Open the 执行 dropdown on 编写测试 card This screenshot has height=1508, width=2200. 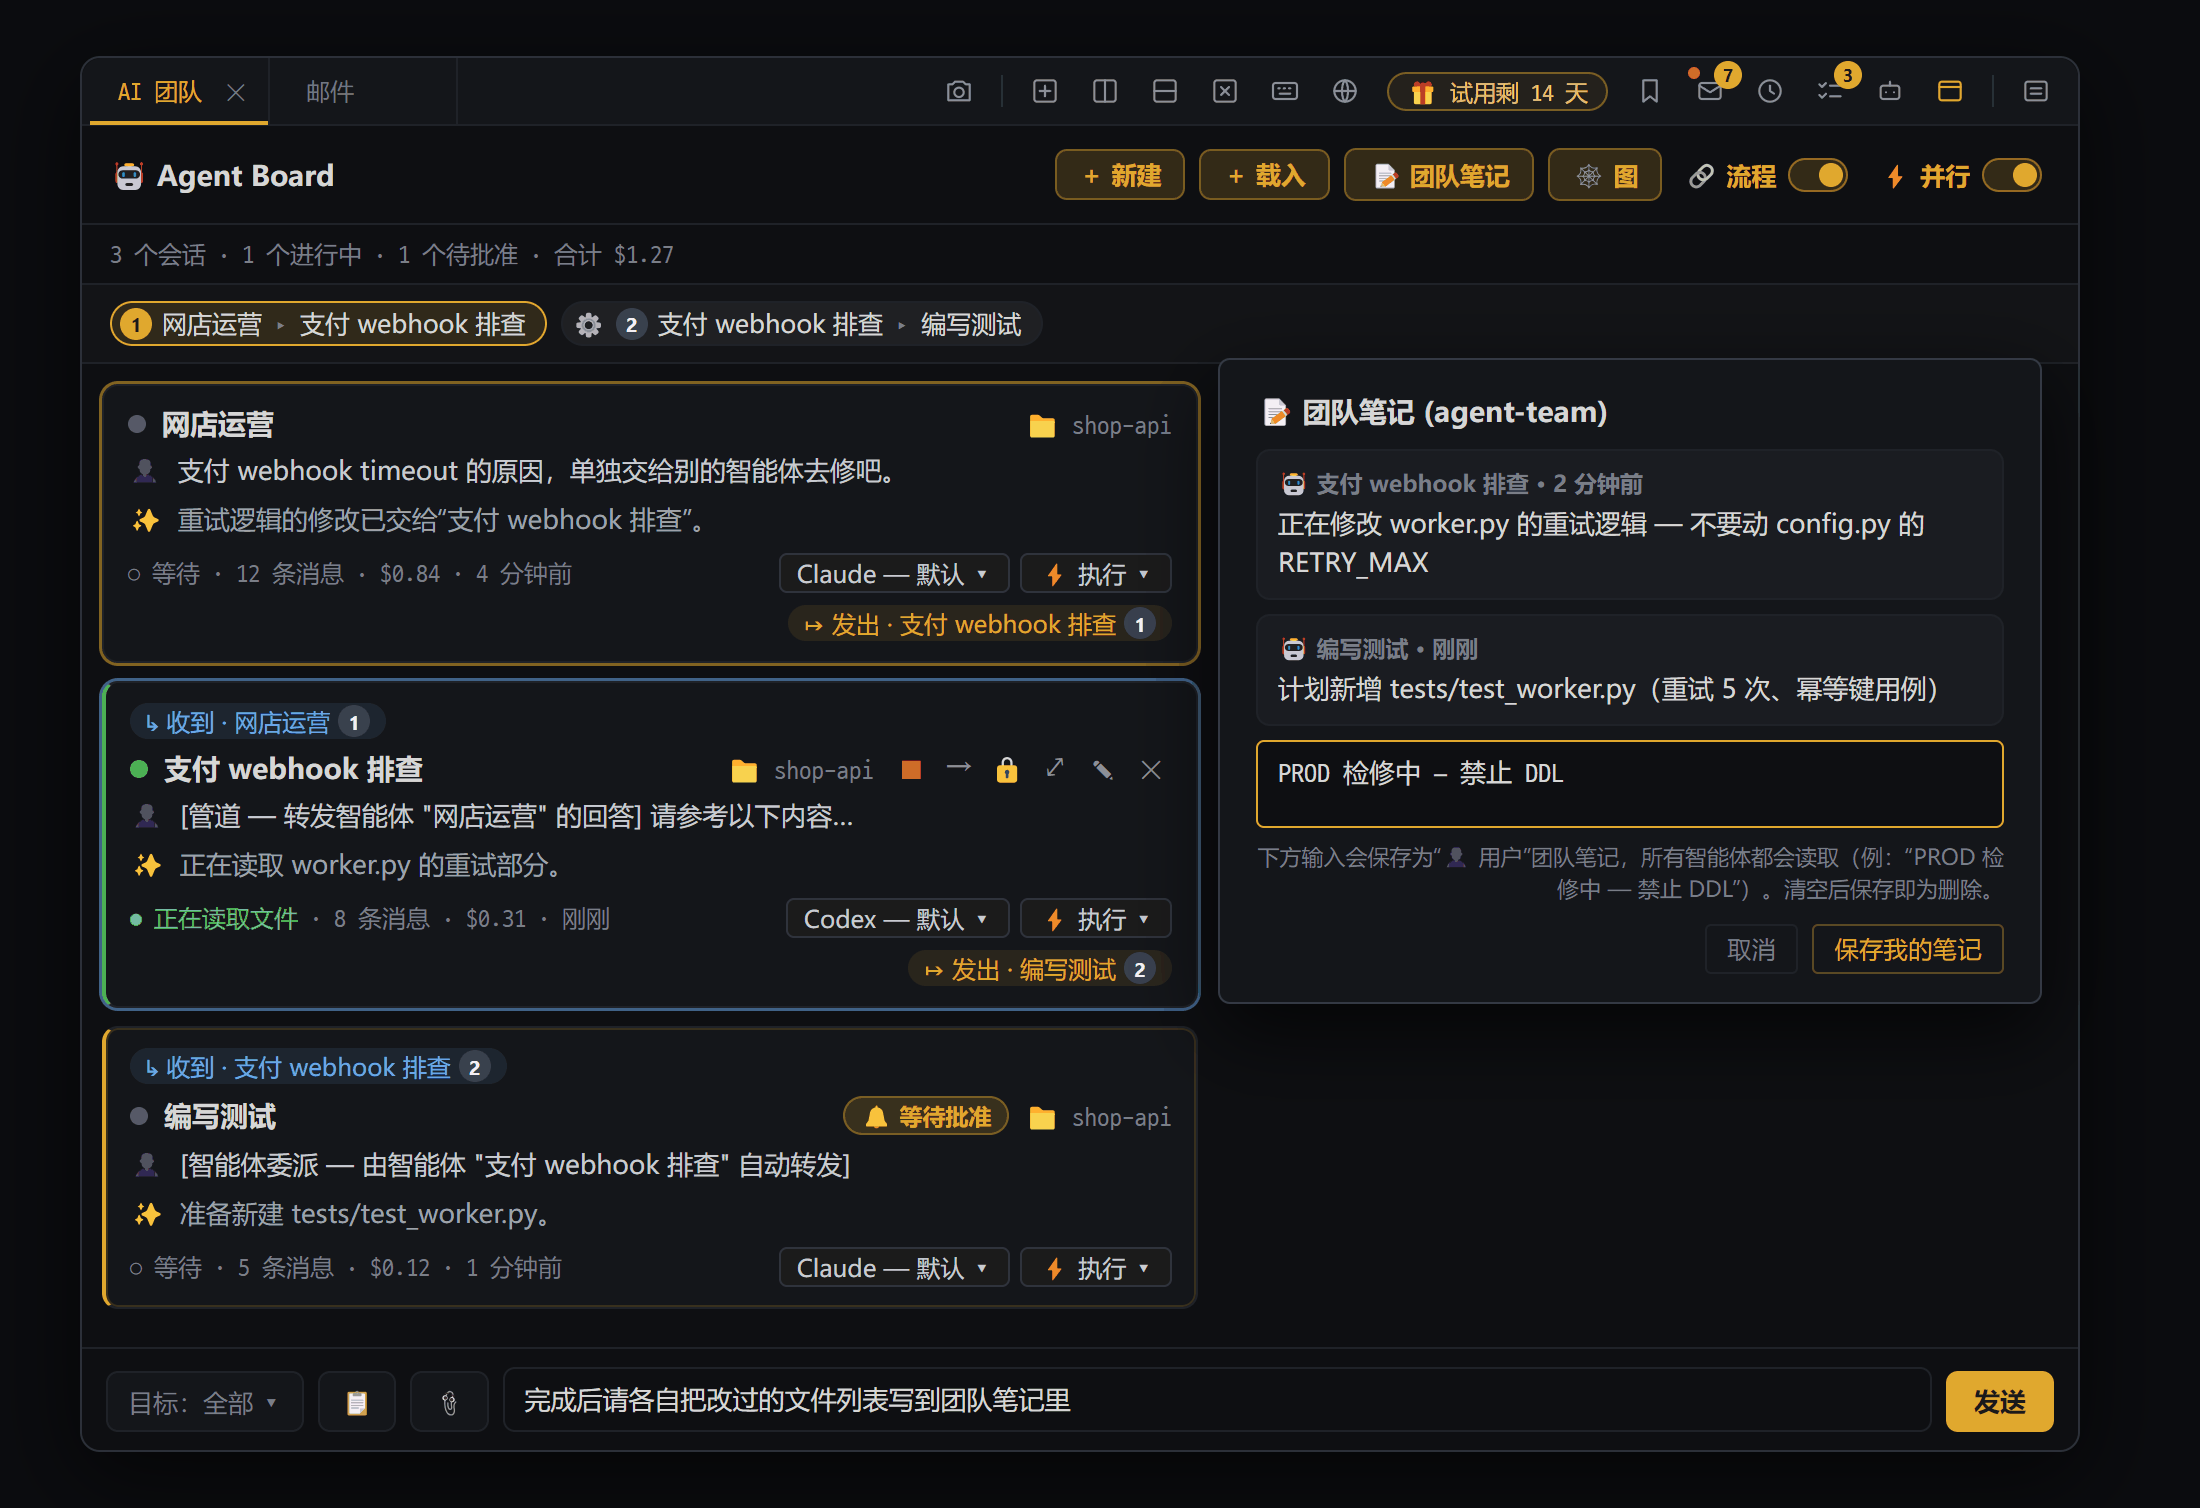pyautogui.click(x=1095, y=1268)
